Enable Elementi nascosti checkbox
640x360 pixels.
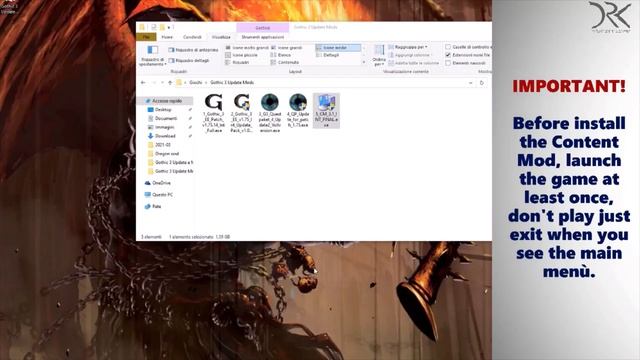448,63
